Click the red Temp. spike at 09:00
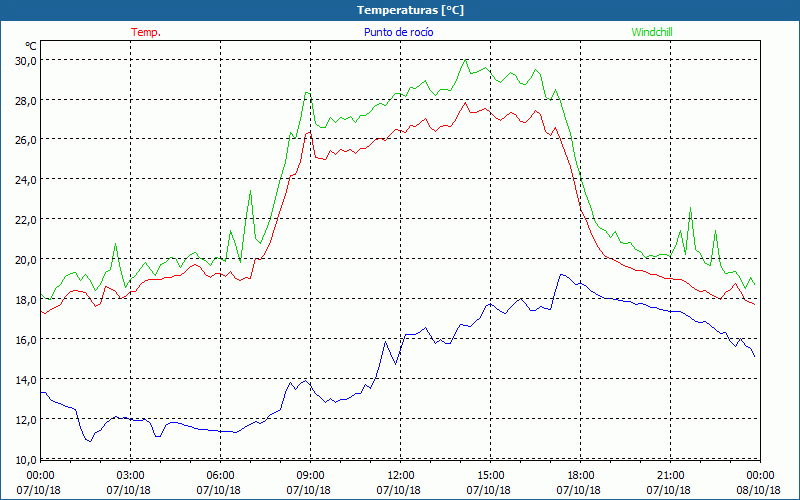 309,133
